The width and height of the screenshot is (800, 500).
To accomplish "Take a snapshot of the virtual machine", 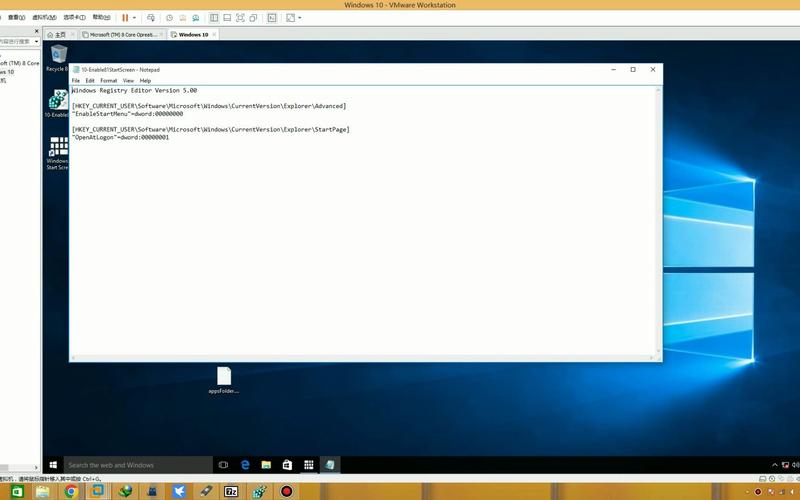I will point(169,17).
